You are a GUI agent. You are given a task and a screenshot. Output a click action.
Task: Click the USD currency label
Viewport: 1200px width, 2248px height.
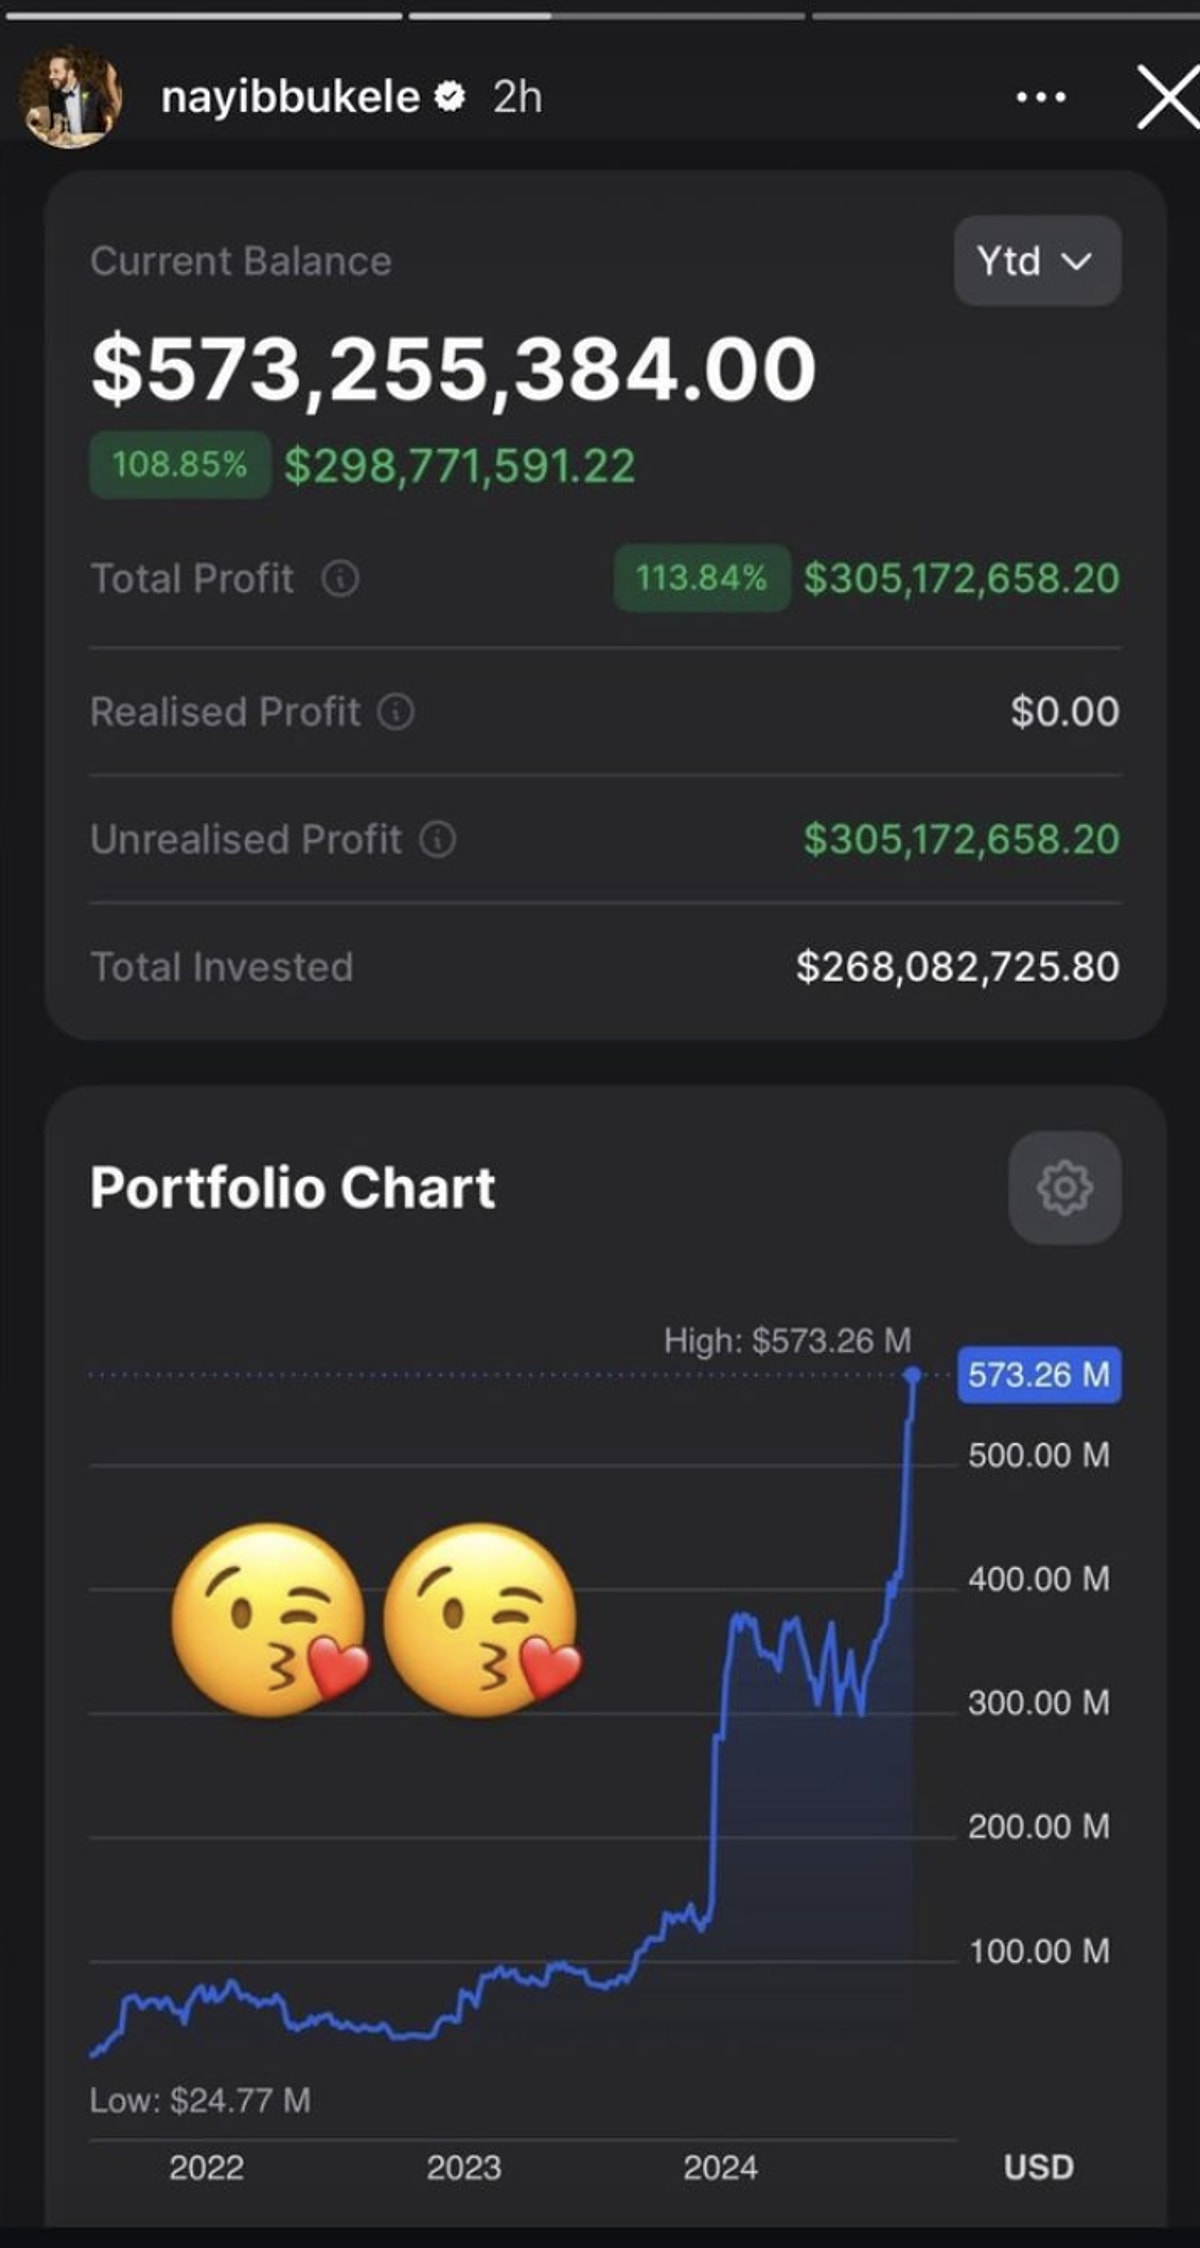pos(1038,2168)
